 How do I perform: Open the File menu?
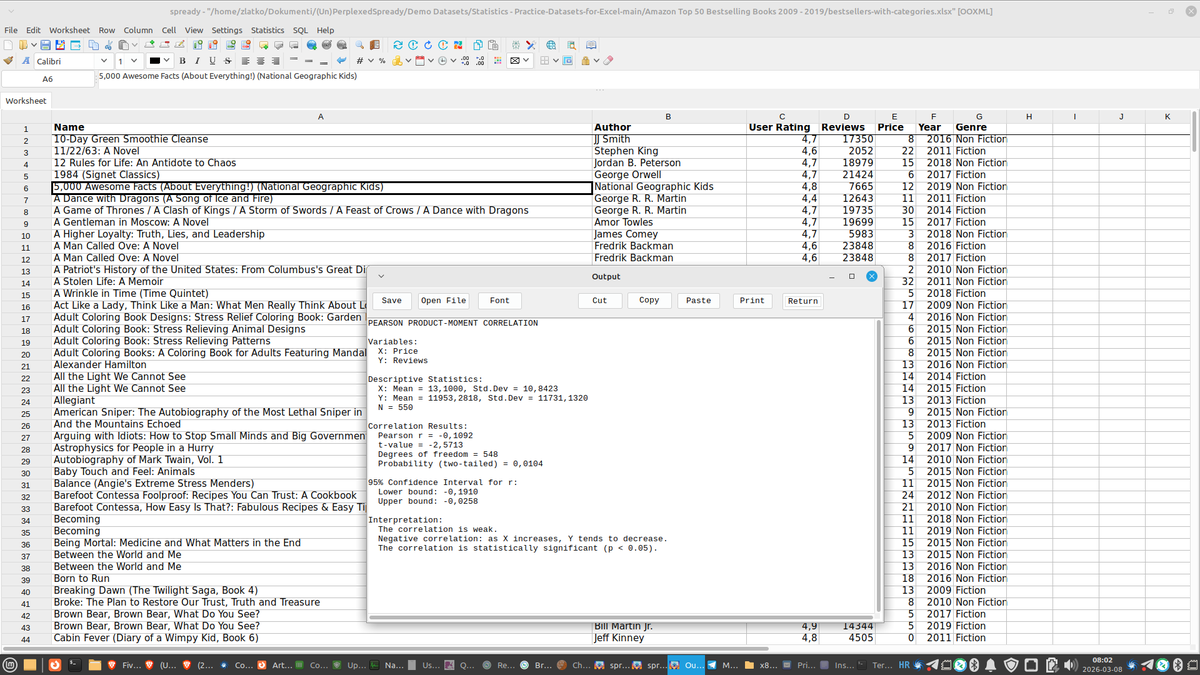[11, 30]
